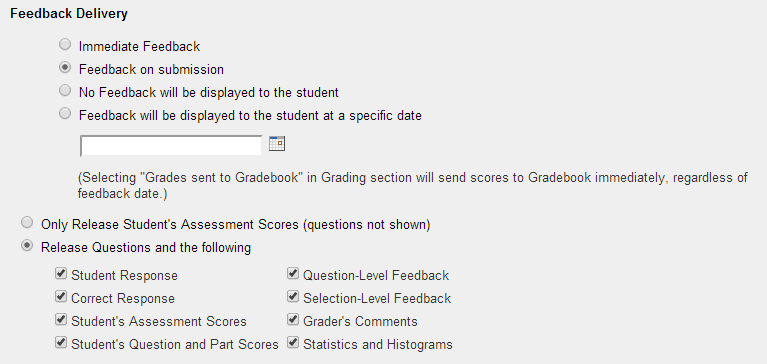
Task: Select Release Questions and the following
Action: [x=27, y=246]
